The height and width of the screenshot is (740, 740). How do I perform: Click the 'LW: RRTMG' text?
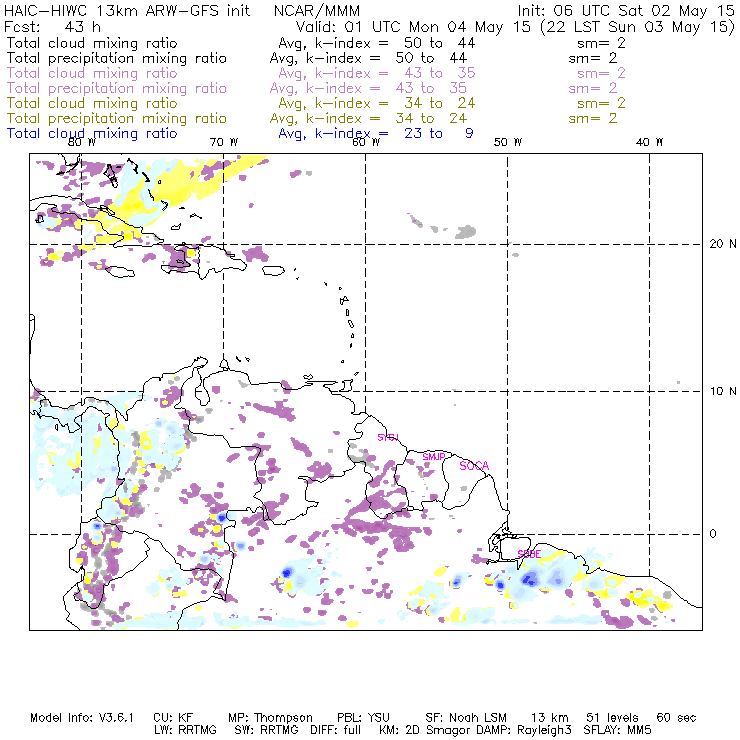point(185,730)
